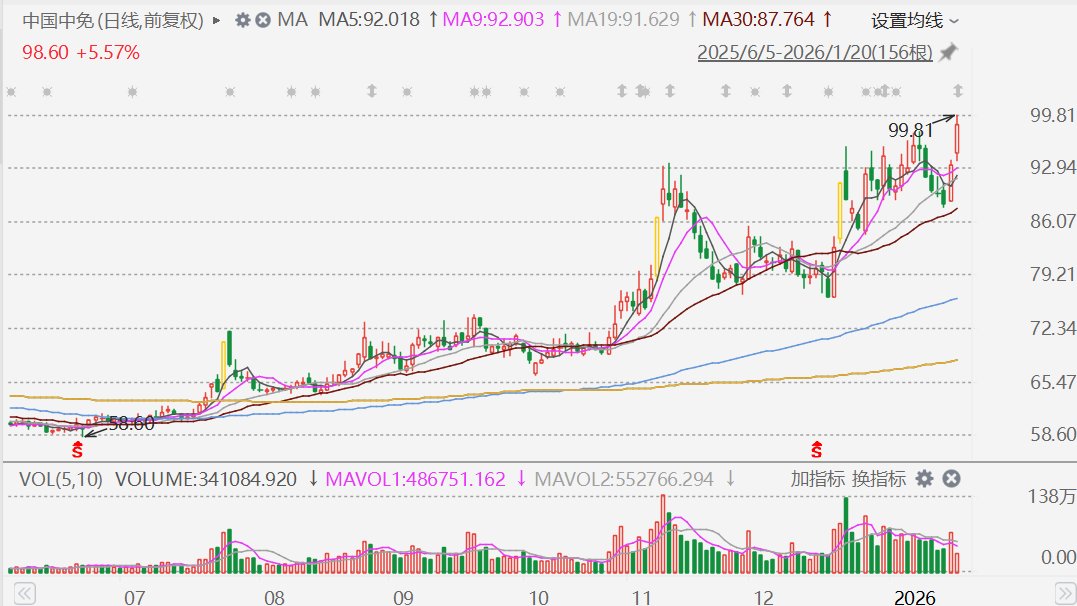Click the red S marker near 58.60
The height and width of the screenshot is (606, 1077).
(77, 450)
